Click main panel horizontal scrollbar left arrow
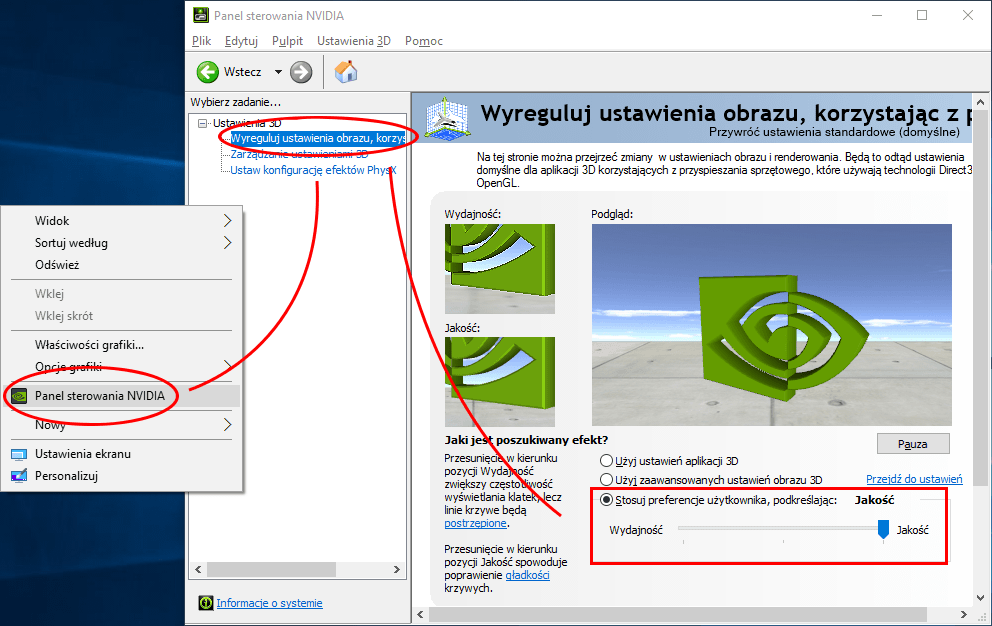This screenshot has height=626, width=992. [420, 614]
